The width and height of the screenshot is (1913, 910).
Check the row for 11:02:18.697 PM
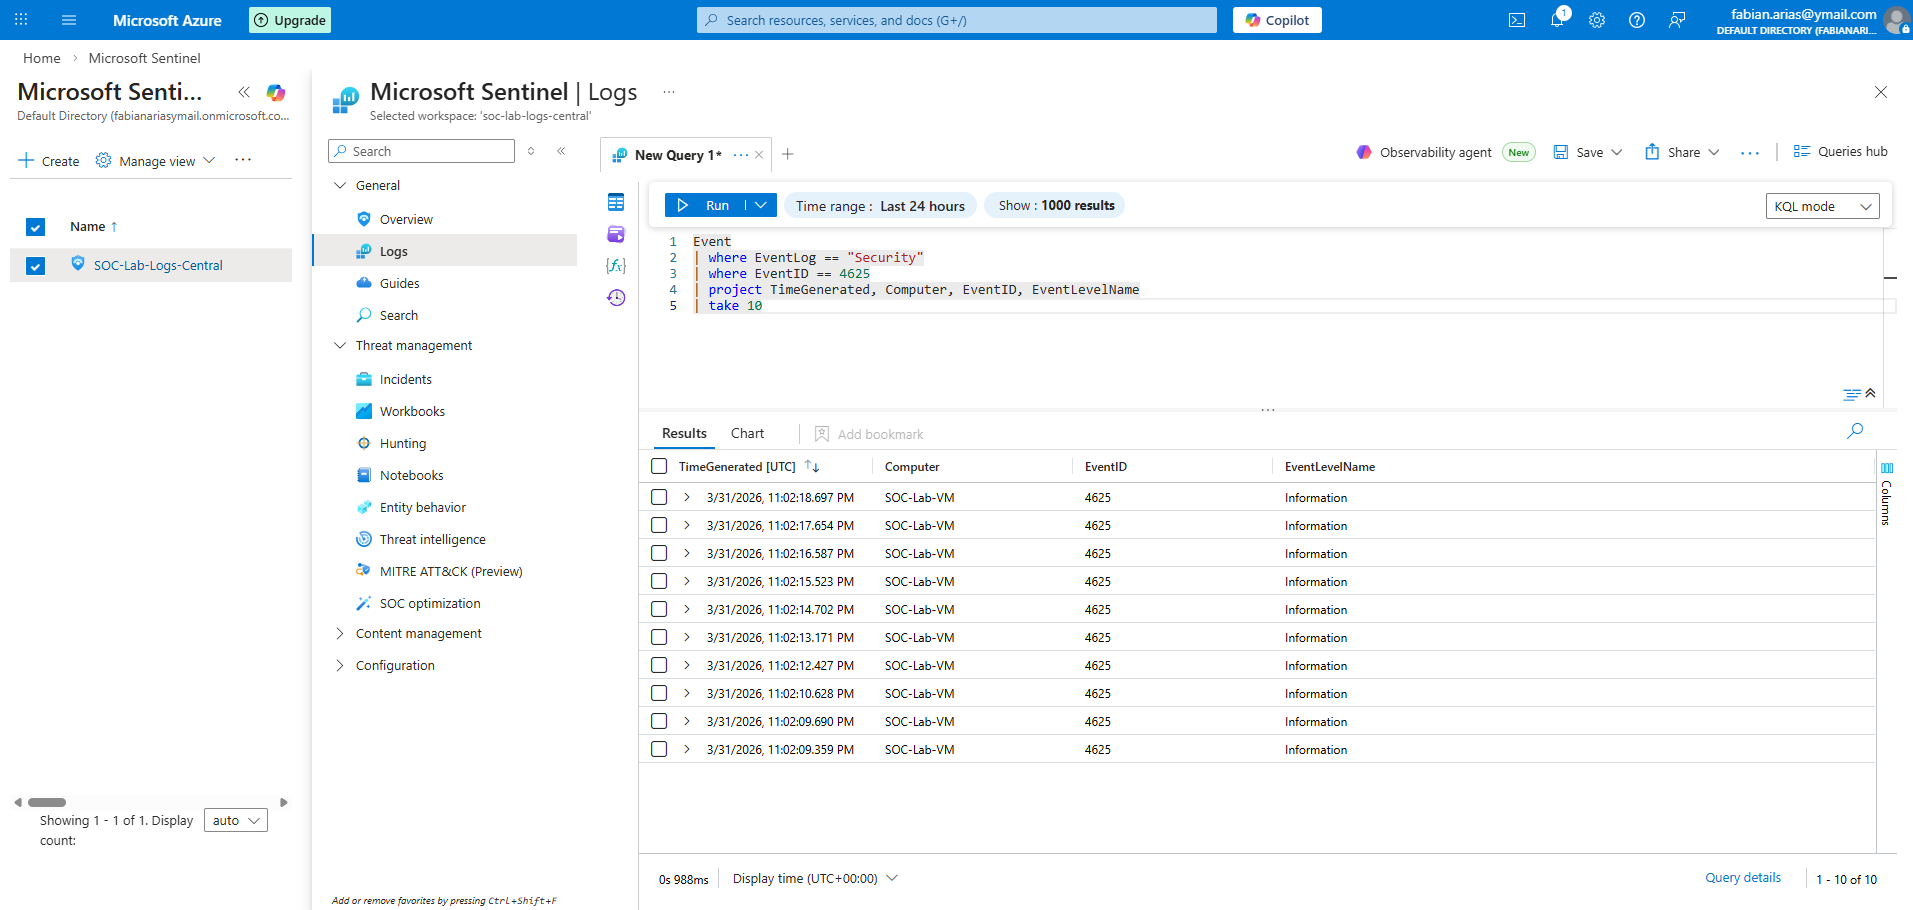659,497
